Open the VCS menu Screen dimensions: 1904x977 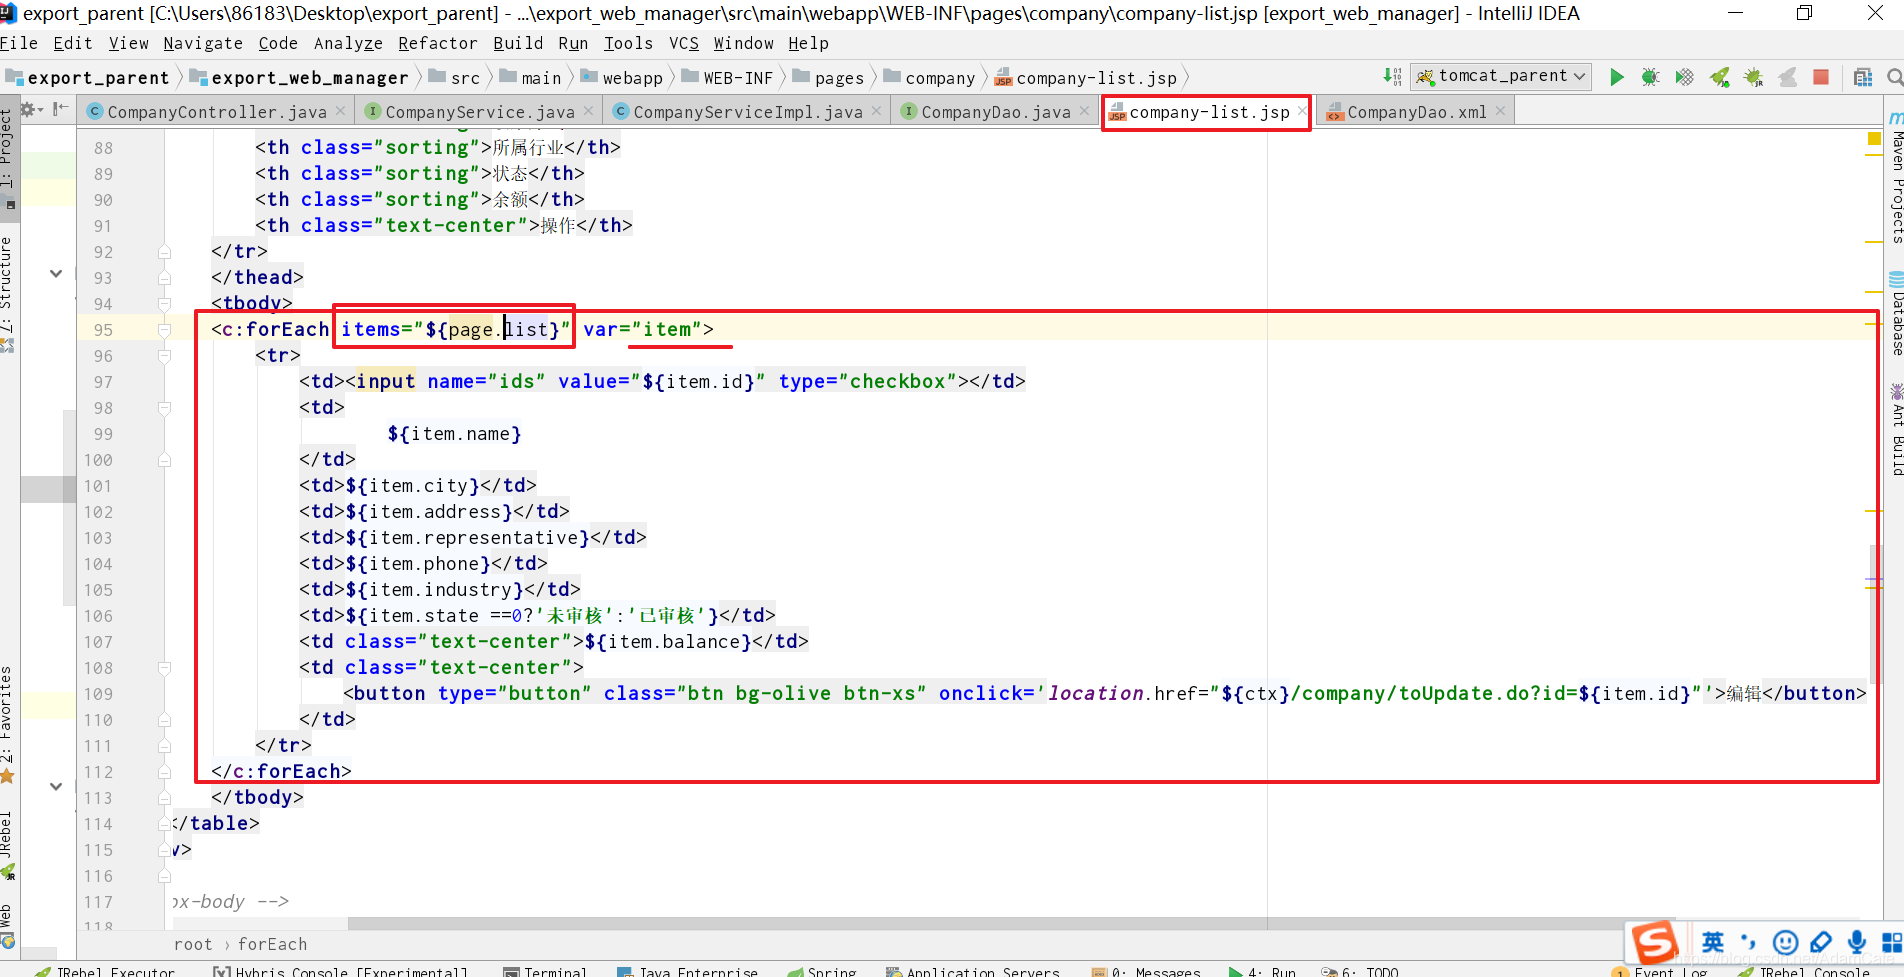coord(684,43)
